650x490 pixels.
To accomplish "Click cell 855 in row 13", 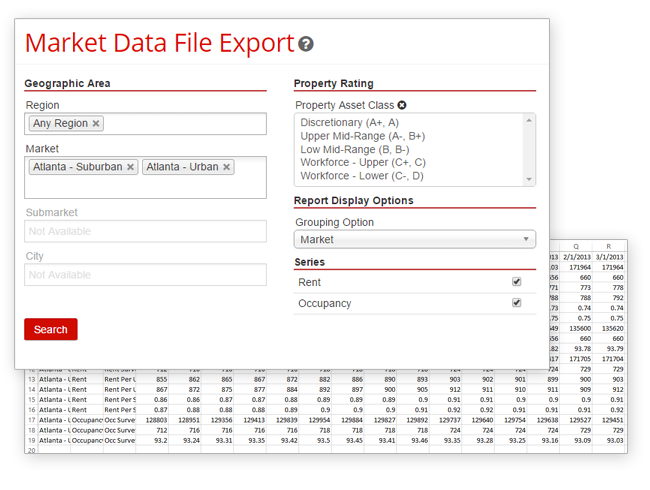I will 153,379.
